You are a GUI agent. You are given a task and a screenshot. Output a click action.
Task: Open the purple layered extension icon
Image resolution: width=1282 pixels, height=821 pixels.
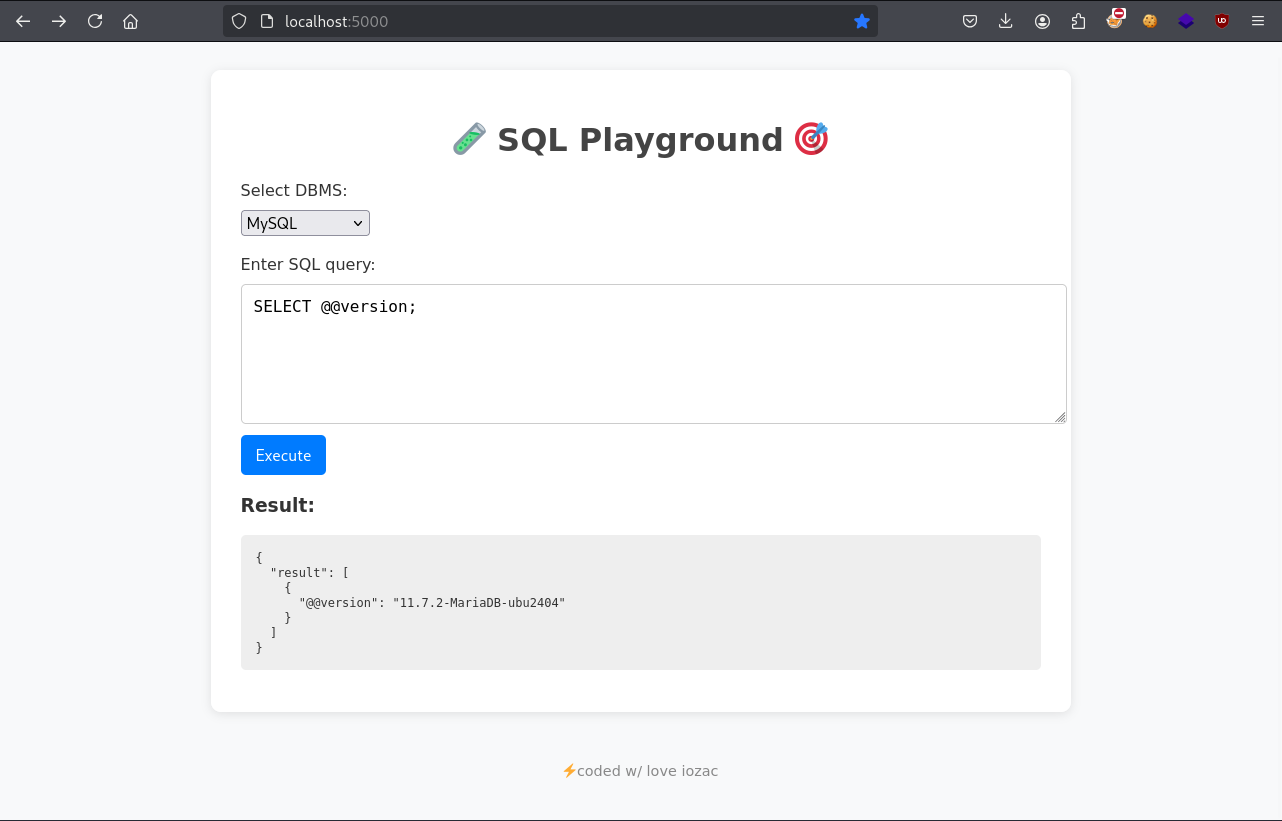click(1186, 21)
